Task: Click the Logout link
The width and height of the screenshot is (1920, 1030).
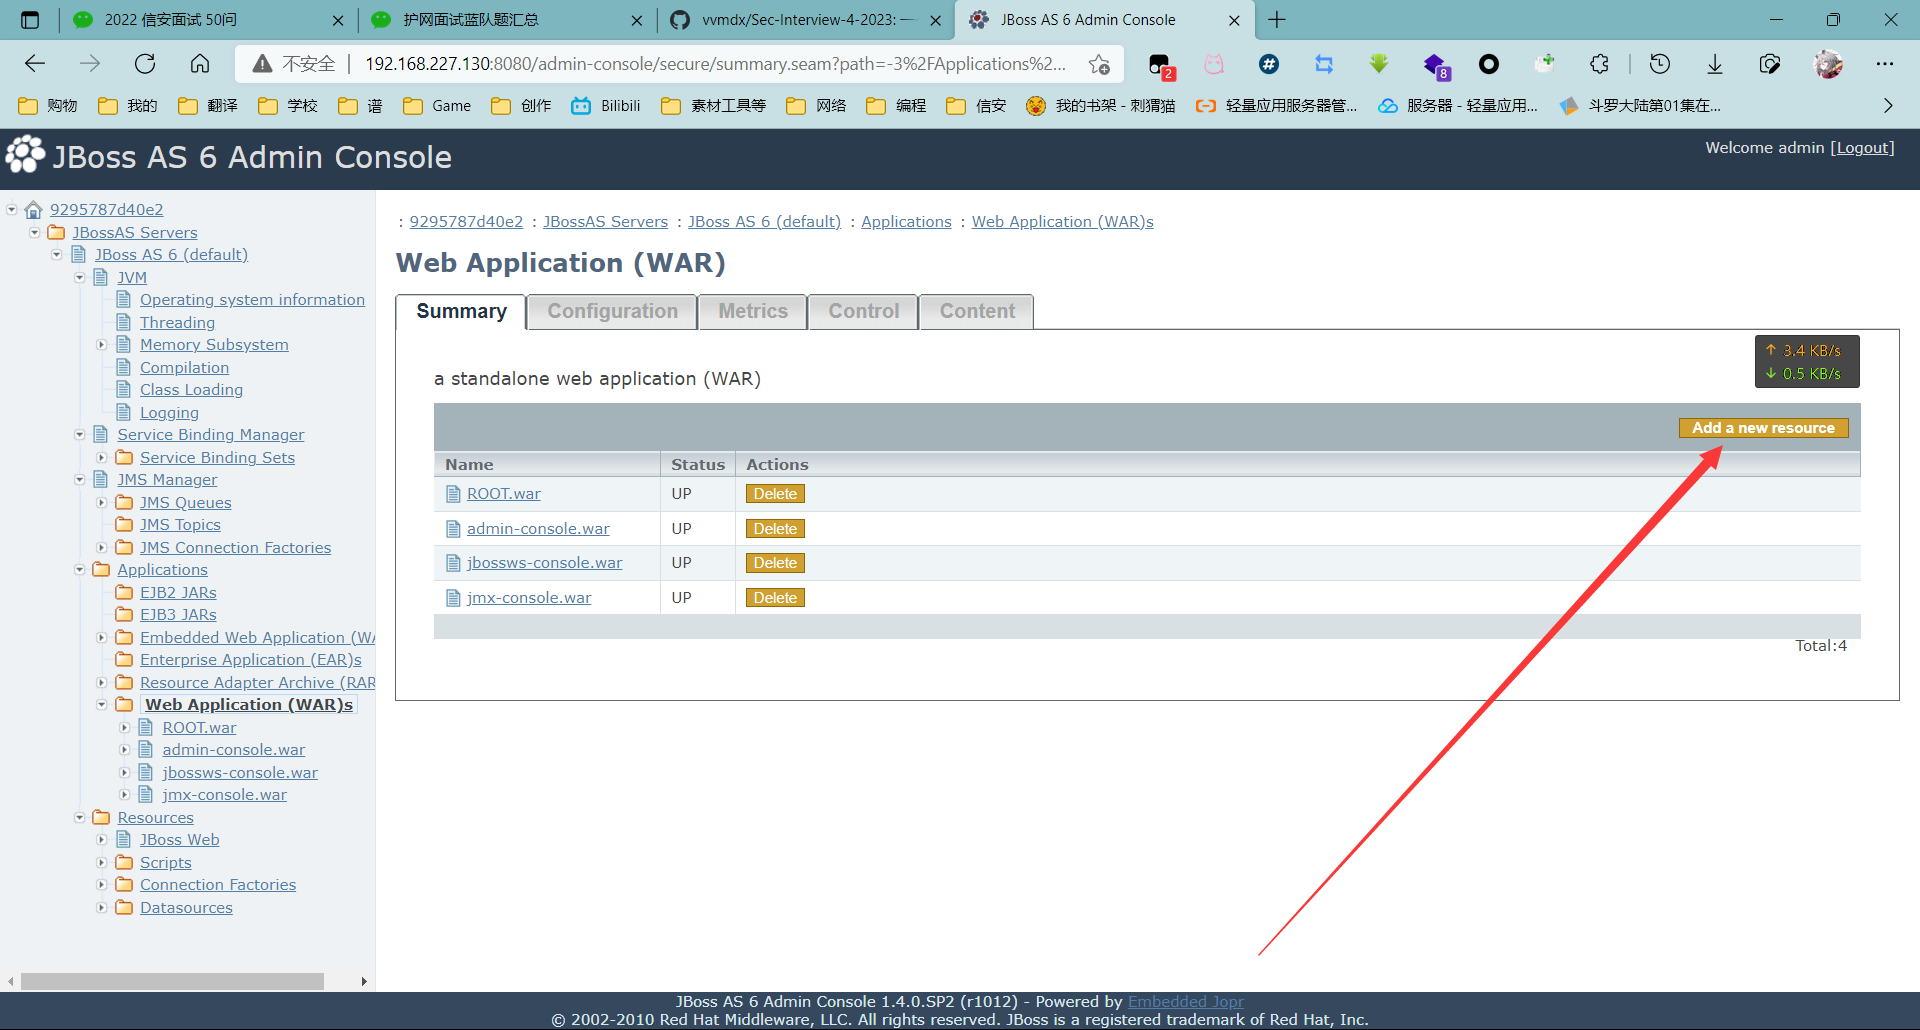Action: (x=1862, y=147)
